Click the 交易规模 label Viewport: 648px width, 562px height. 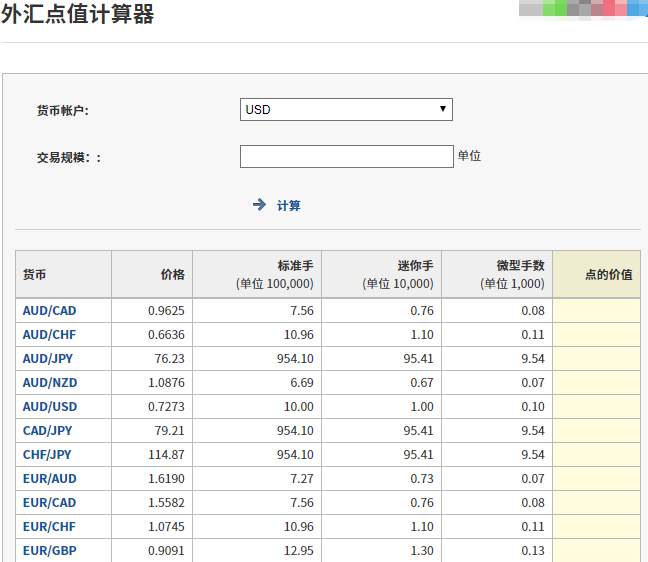tap(69, 157)
